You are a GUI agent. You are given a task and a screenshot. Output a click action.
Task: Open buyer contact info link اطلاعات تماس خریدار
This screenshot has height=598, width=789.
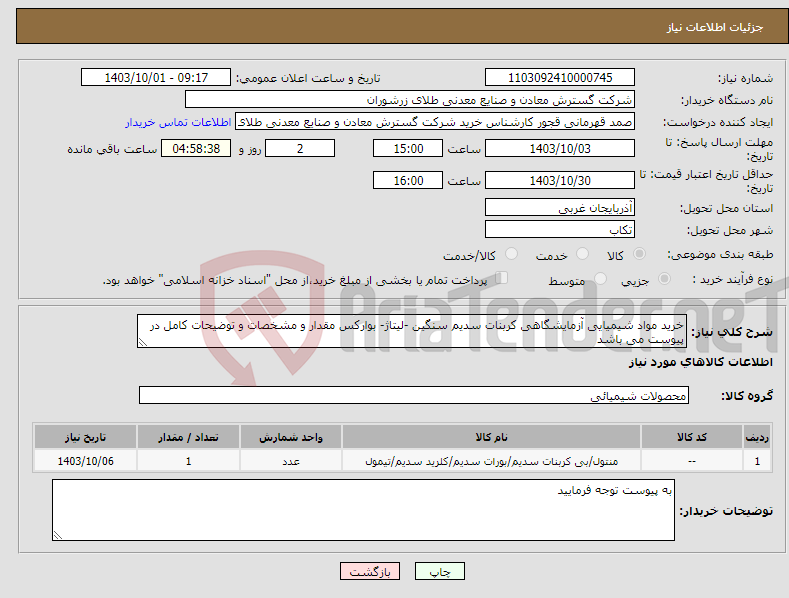(x=178, y=122)
